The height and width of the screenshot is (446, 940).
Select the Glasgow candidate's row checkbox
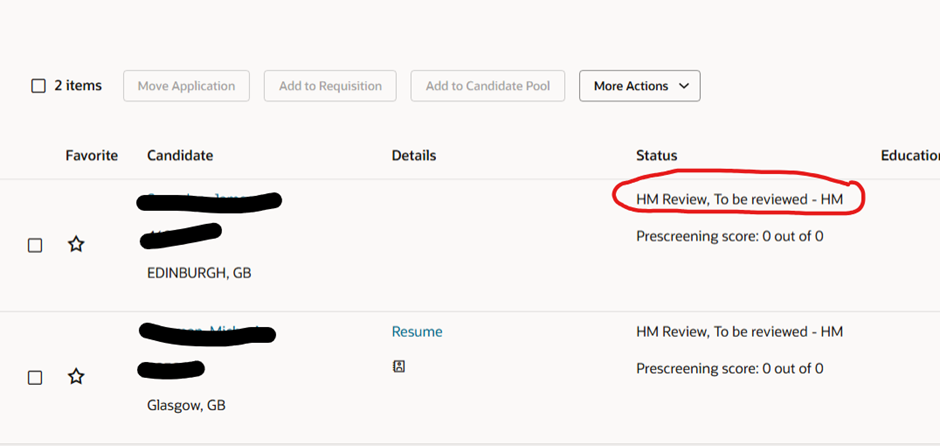coord(35,378)
